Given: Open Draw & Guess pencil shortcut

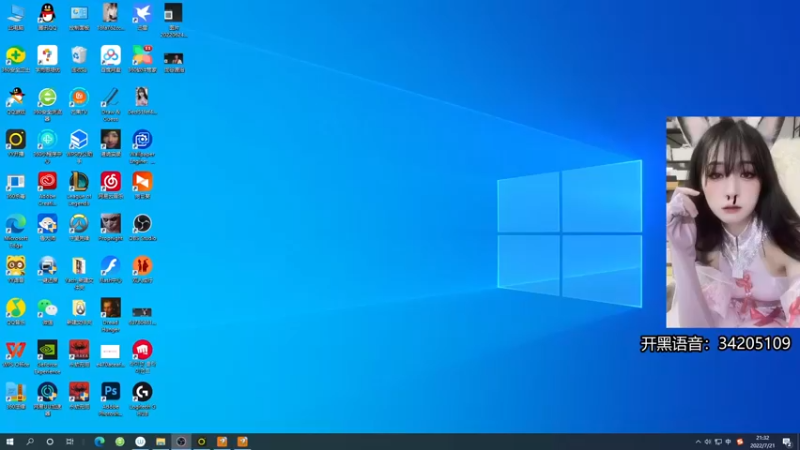Looking at the screenshot, I should (111, 104).
